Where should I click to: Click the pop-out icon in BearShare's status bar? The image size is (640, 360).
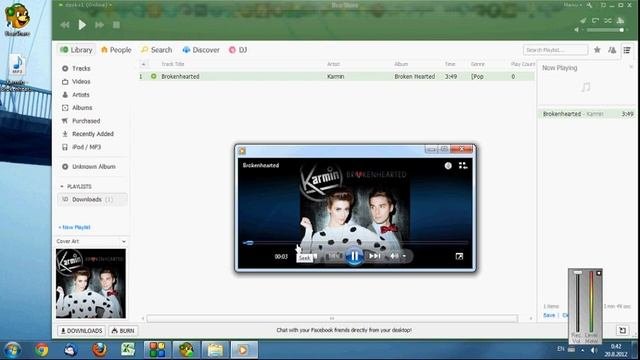[x=622, y=331]
